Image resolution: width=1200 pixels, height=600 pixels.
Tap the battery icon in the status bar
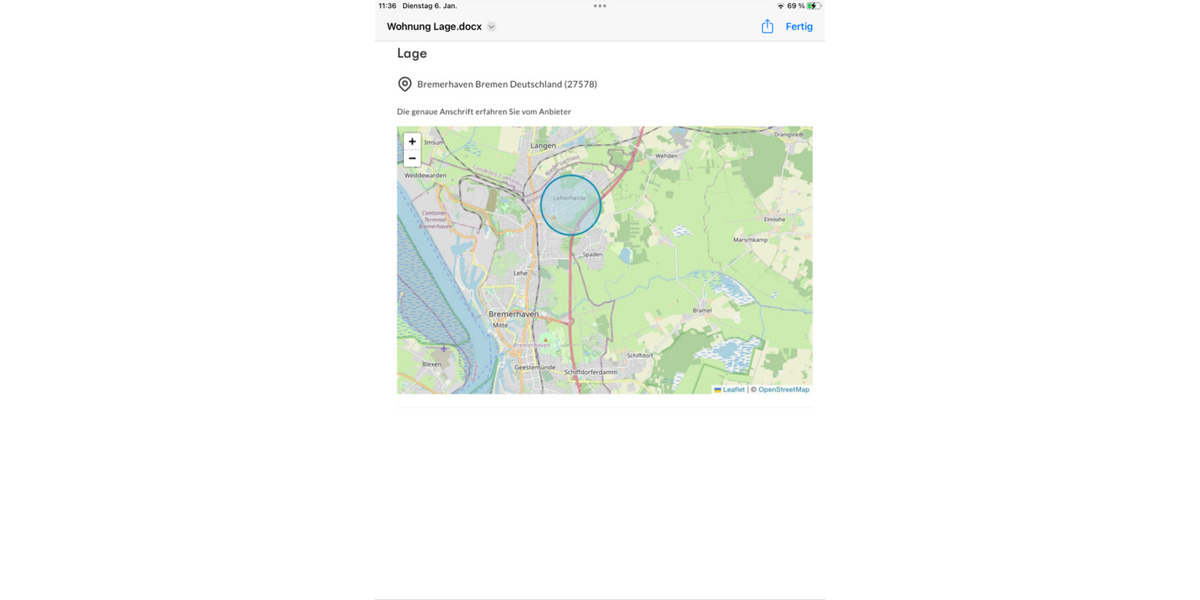coord(814,6)
